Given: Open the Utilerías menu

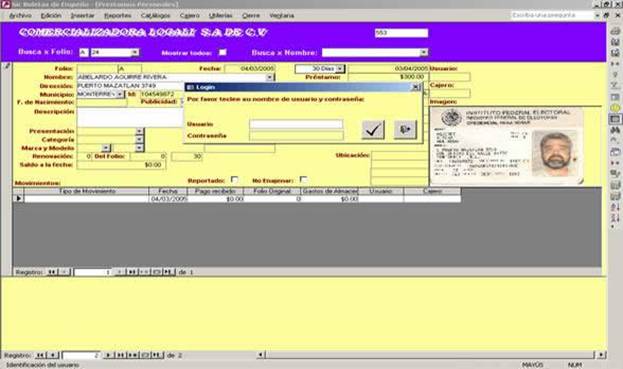Looking at the screenshot, I should tap(221, 15).
